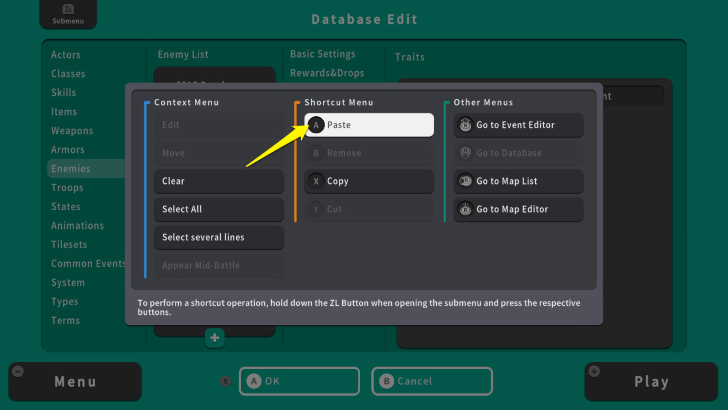Open the ZL Submenu button
Screen dimensions: 728x410
[x=68, y=14]
